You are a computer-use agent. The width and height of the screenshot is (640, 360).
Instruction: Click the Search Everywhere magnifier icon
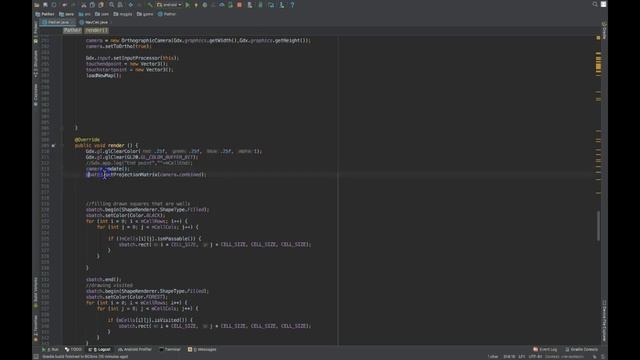595,4
